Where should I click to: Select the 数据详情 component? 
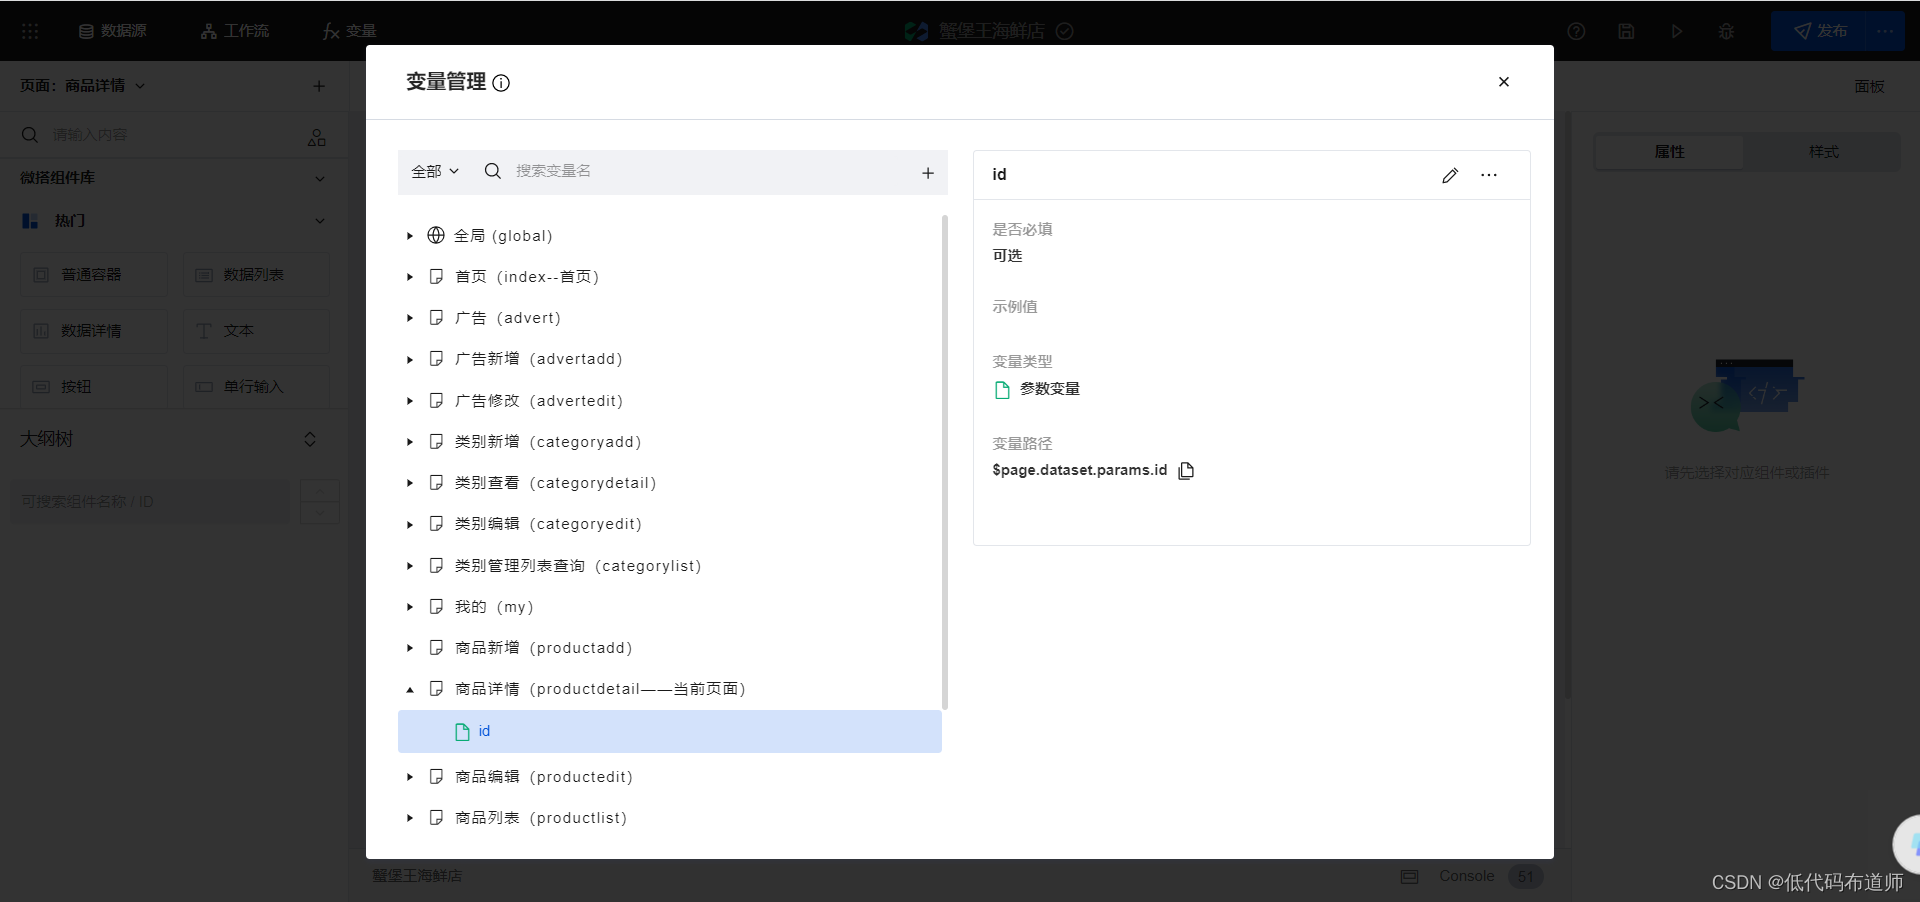pyautogui.click(x=94, y=331)
